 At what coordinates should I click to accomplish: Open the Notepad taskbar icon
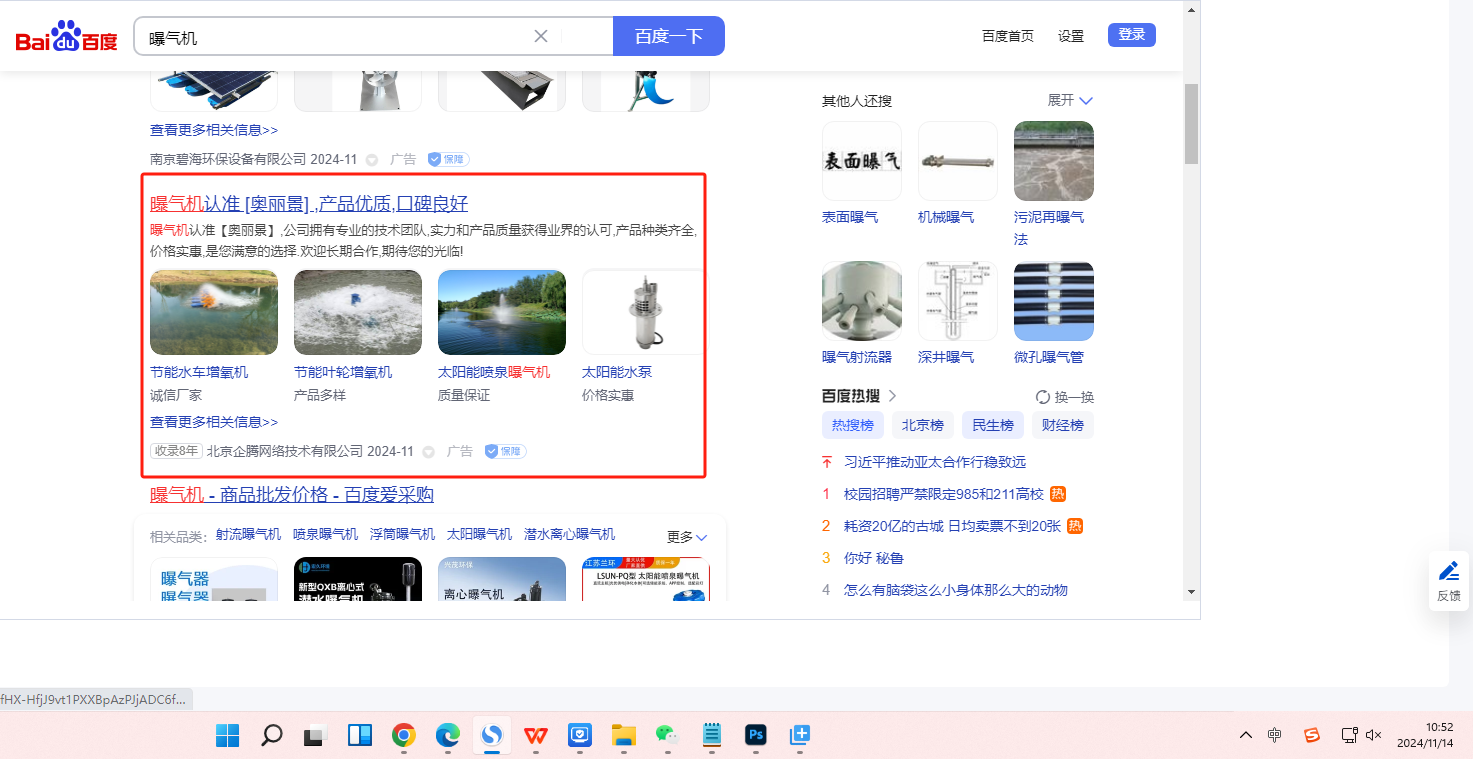(x=711, y=736)
